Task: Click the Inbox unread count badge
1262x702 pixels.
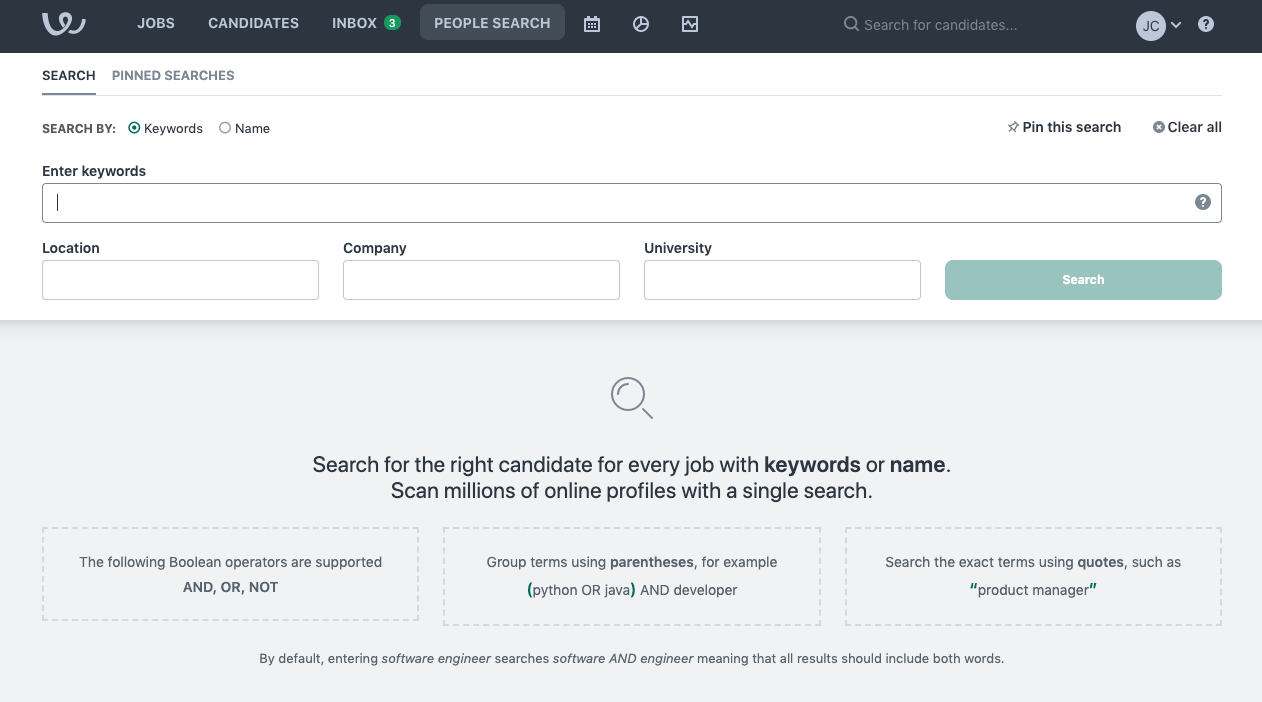Action: [x=392, y=23]
